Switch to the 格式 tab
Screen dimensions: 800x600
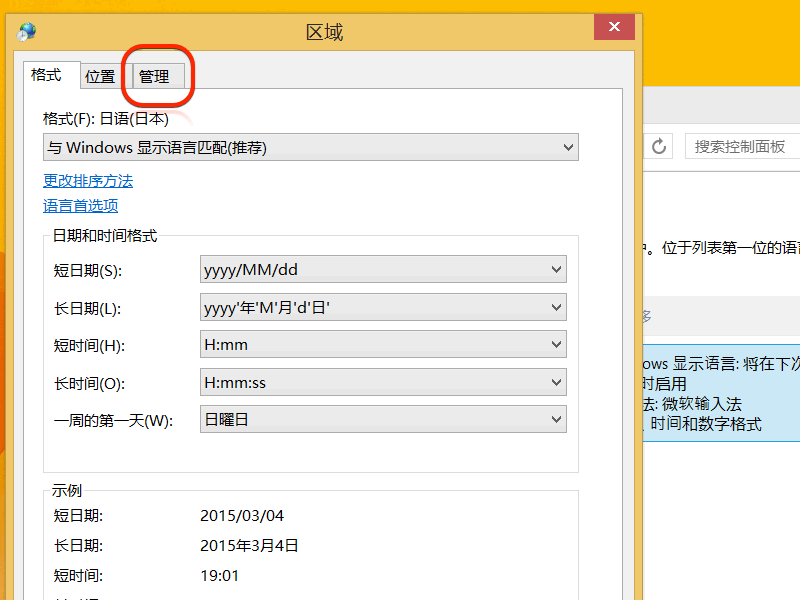pyautogui.click(x=46, y=75)
